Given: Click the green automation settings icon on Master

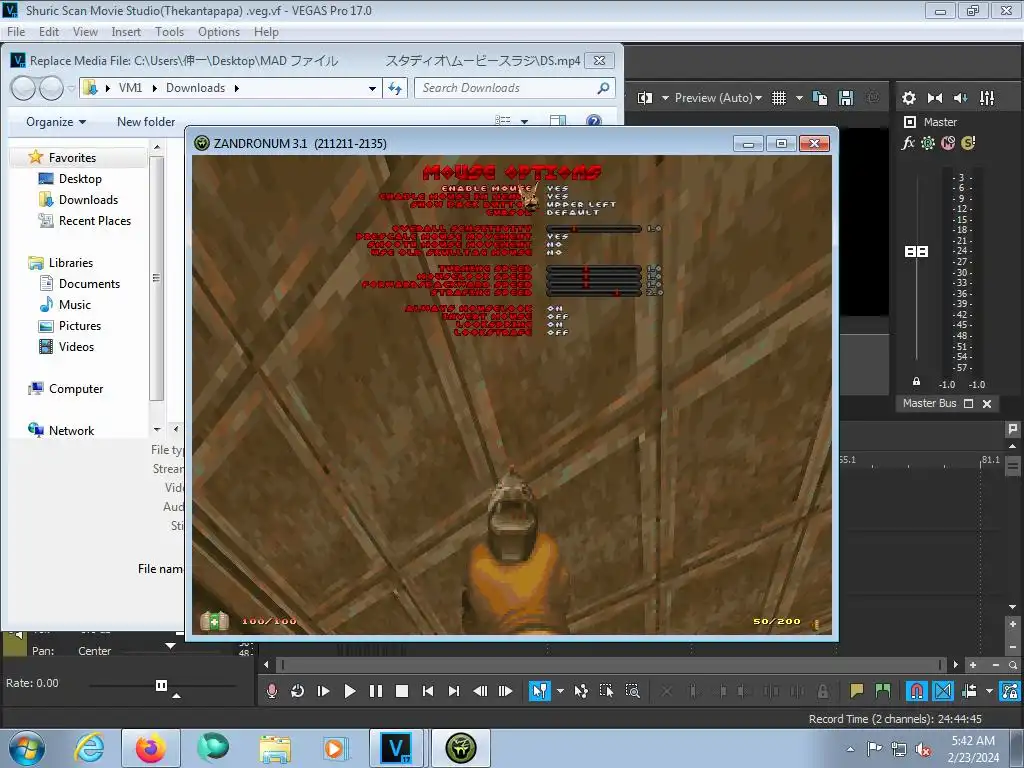Looking at the screenshot, I should (x=927, y=143).
